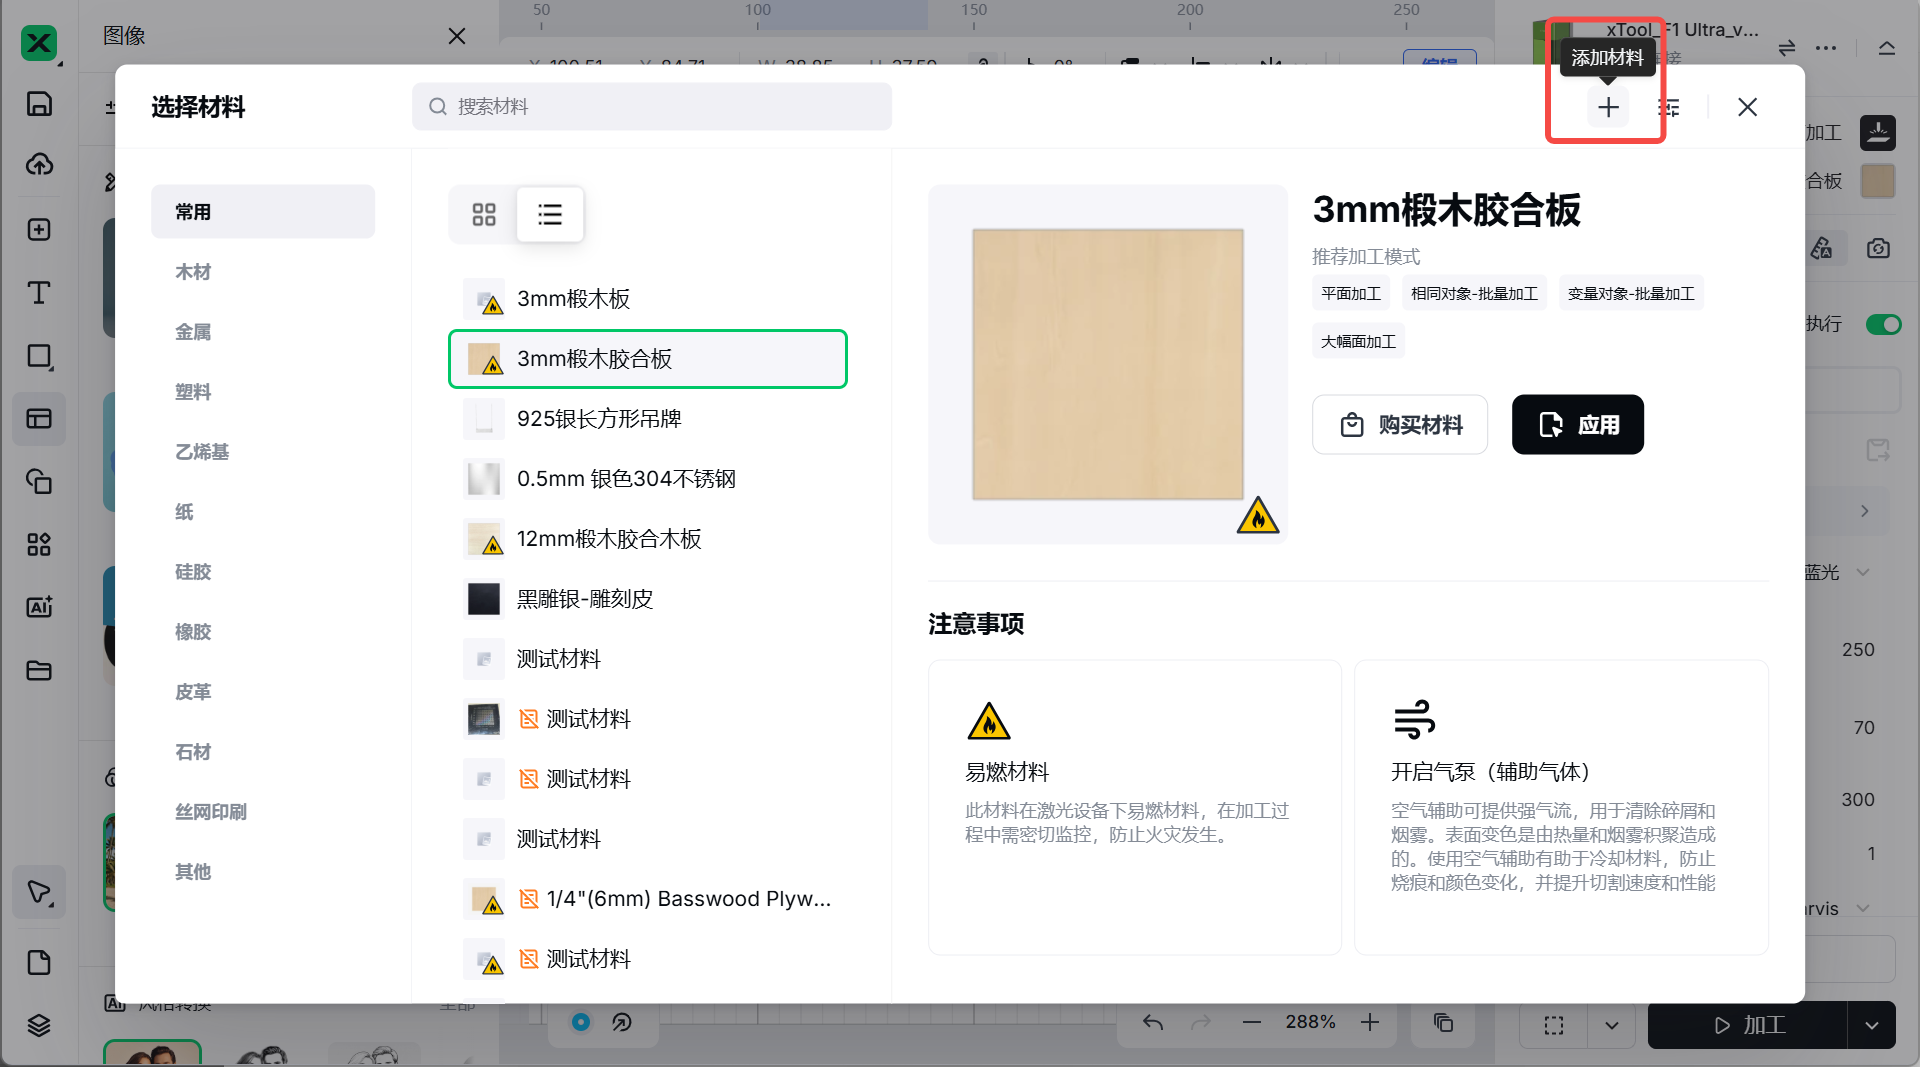Open the 蓝光 laser type dropdown
This screenshot has height=1067, width=1920.
pos(1863,572)
